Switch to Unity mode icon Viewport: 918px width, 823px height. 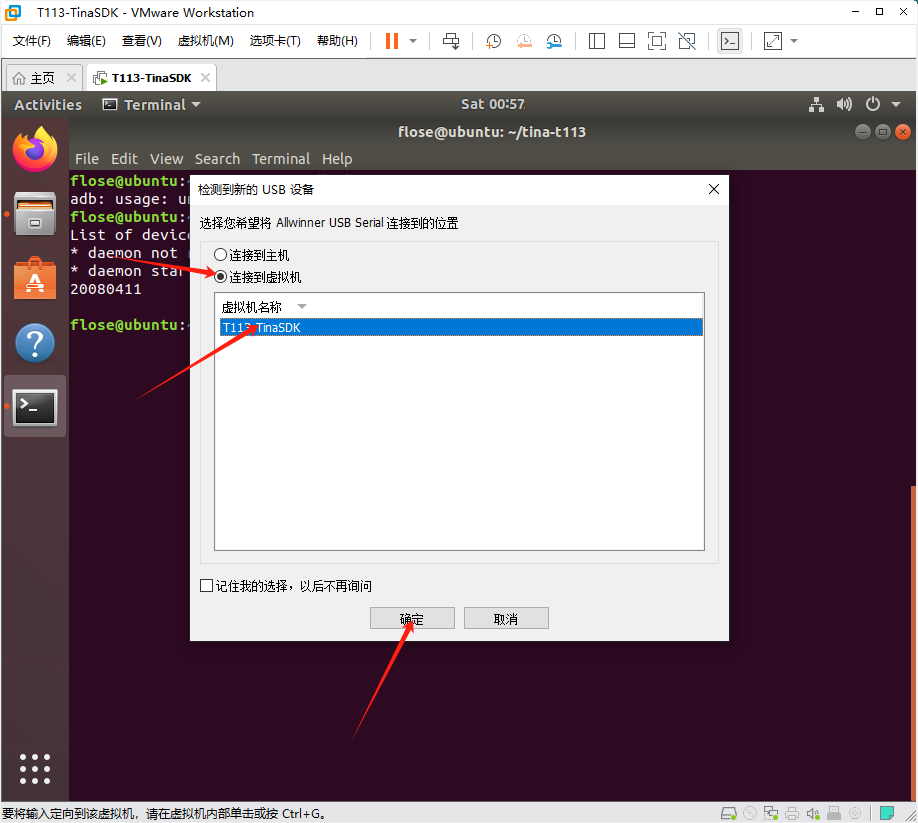[687, 41]
